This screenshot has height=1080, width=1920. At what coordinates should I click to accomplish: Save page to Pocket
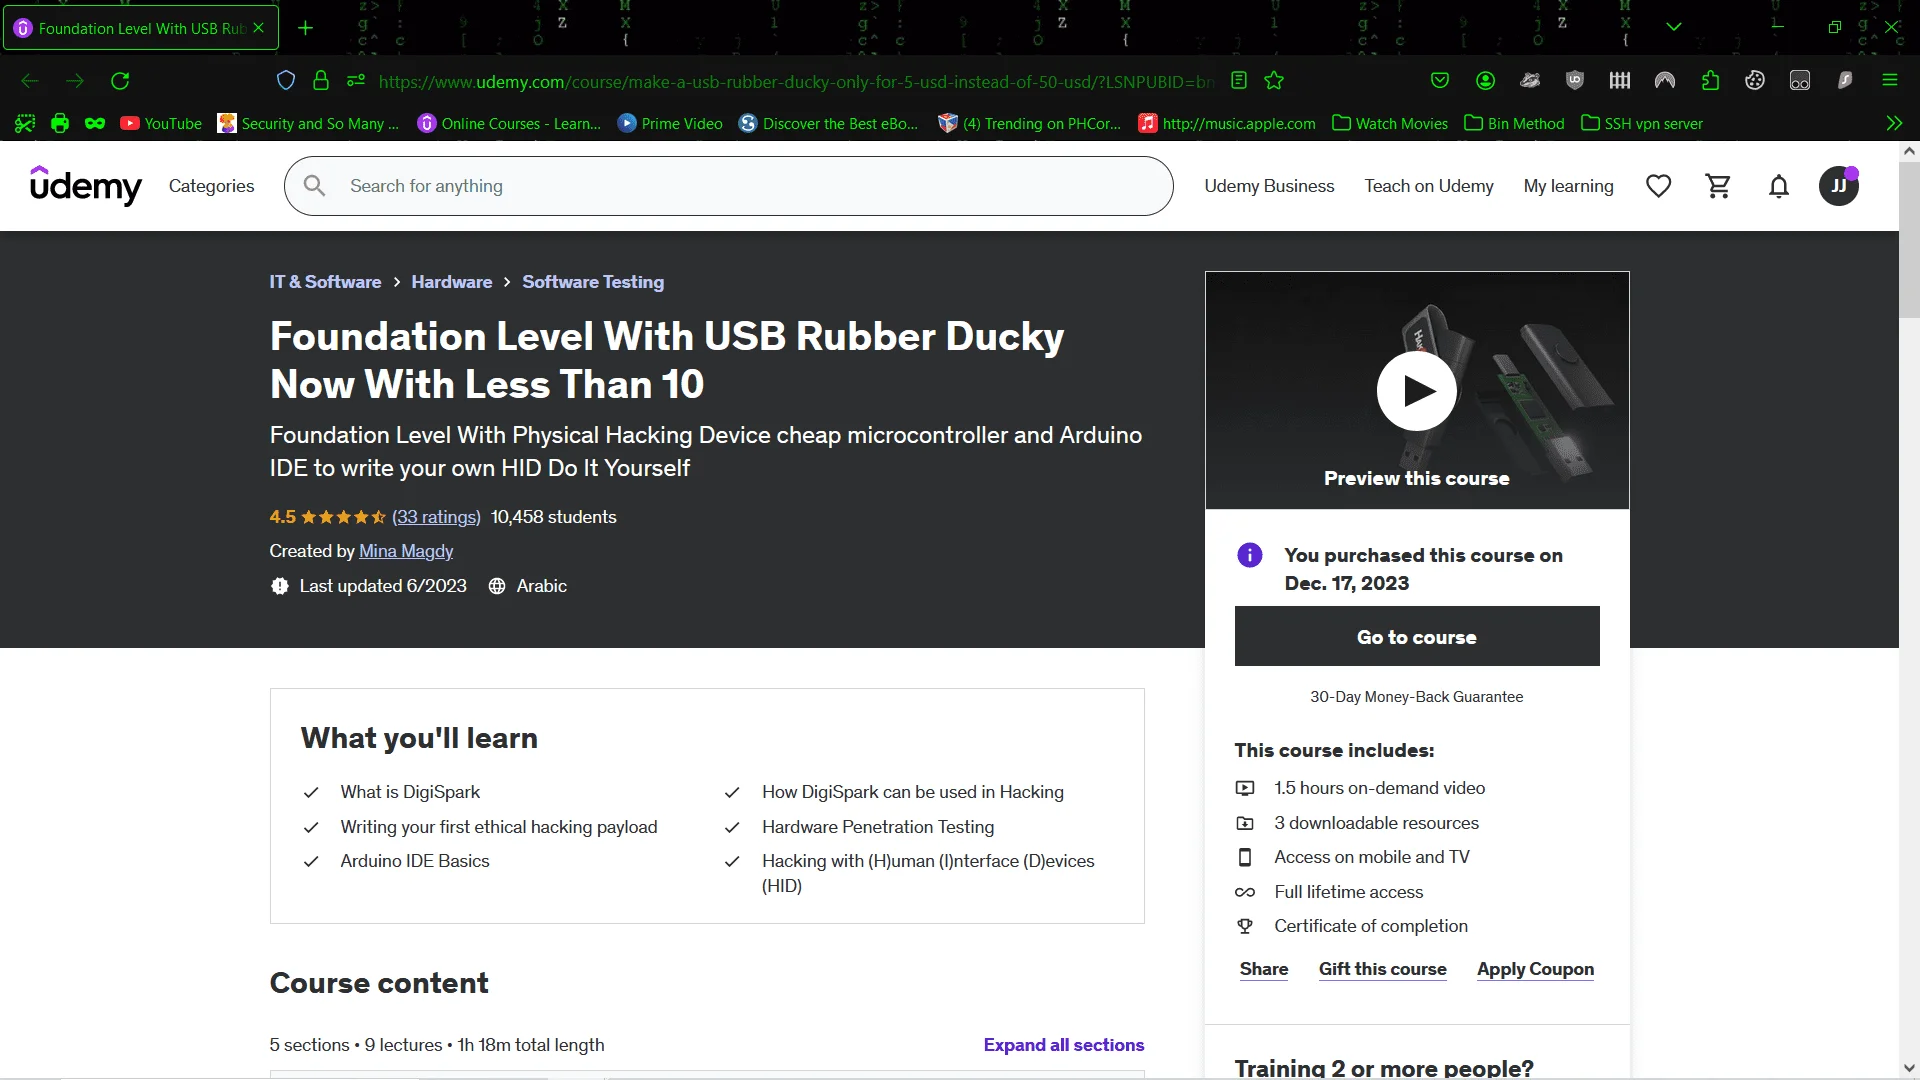(x=1440, y=81)
